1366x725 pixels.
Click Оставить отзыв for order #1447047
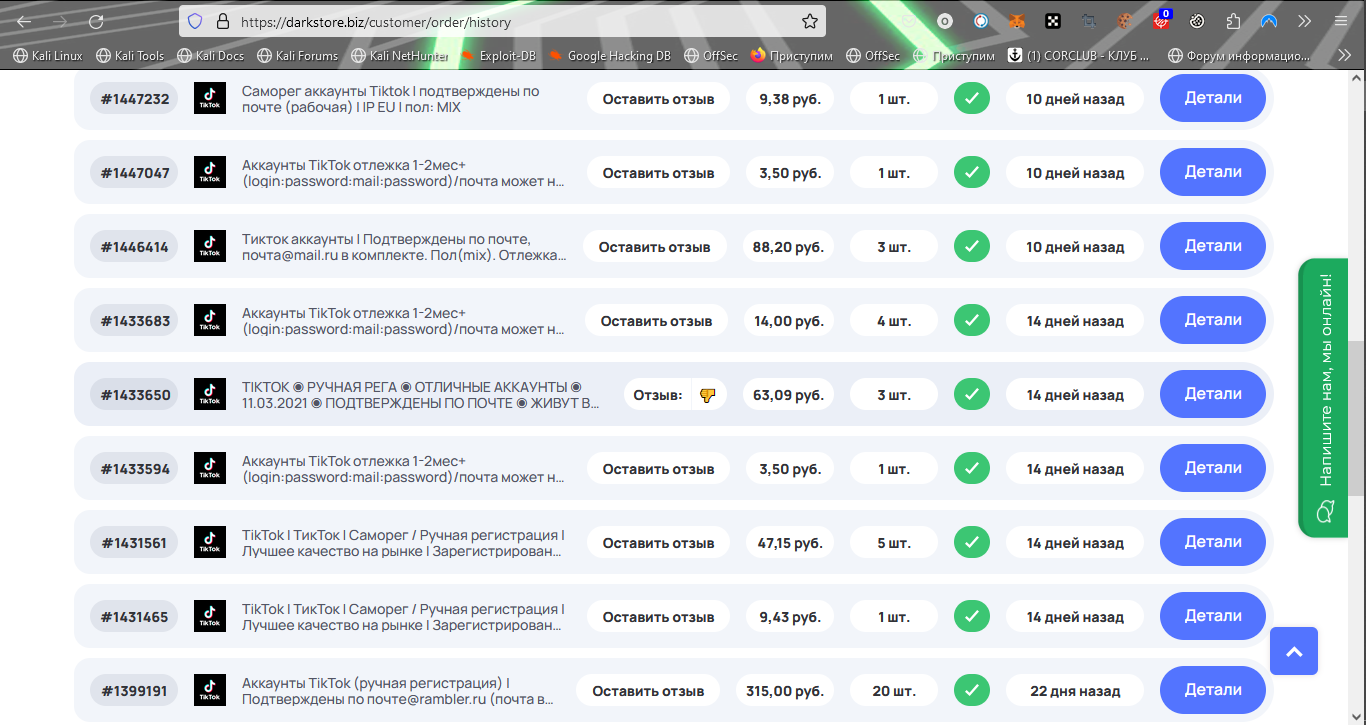[x=658, y=173]
